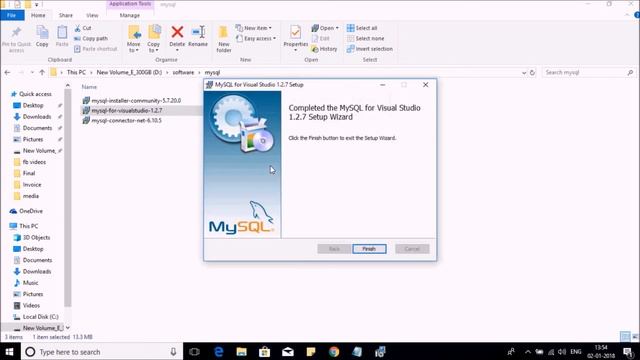Click the Name column header
640x360 pixels.
click(x=89, y=87)
